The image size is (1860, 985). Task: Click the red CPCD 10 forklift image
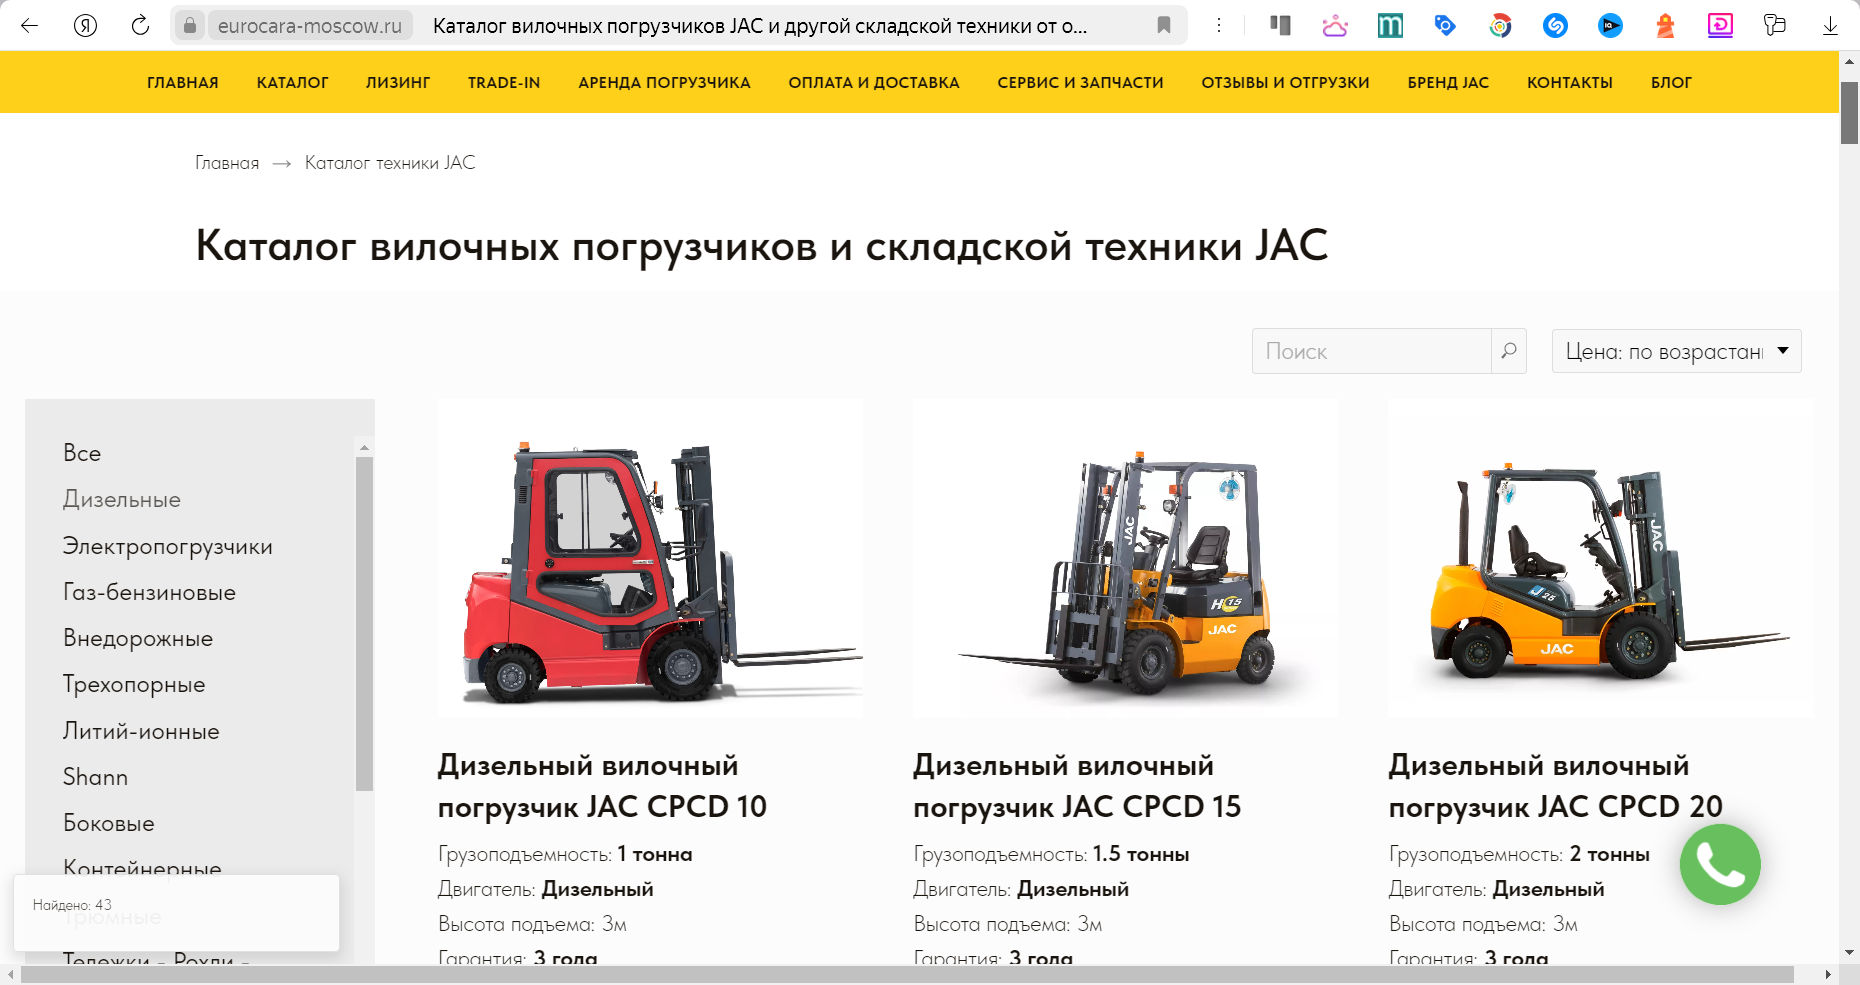(650, 558)
